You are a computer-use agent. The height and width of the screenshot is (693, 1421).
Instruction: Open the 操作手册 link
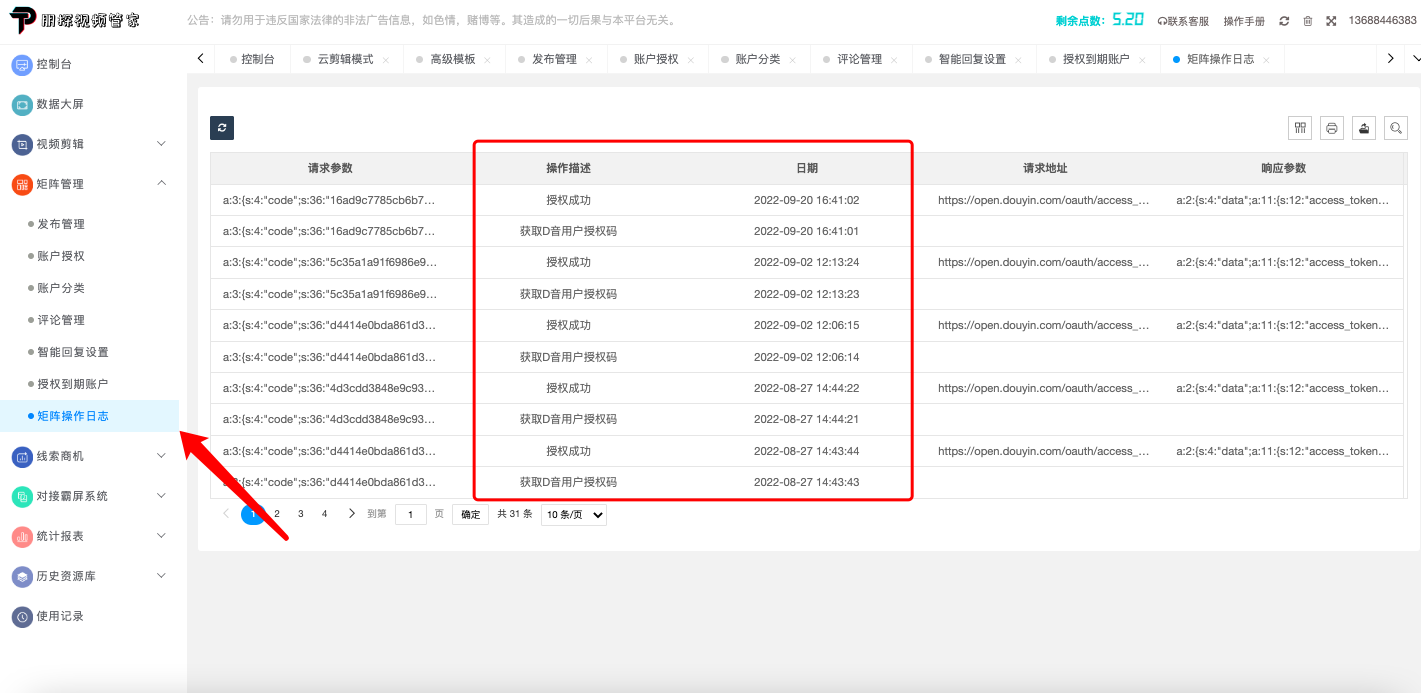[1244, 21]
